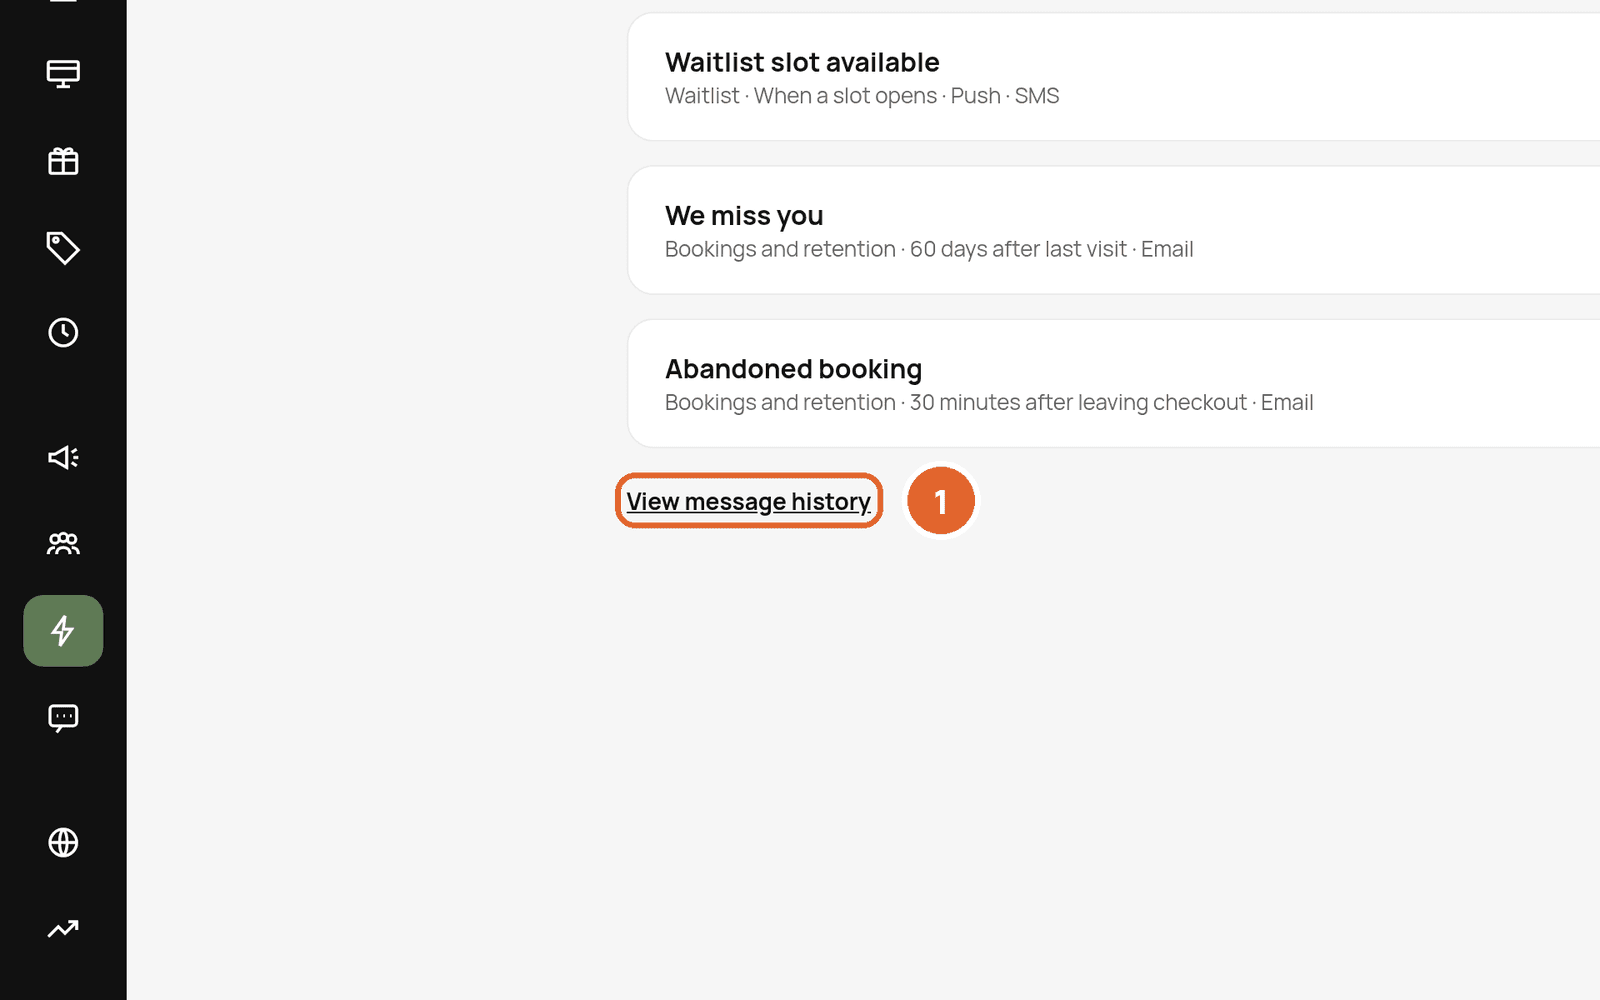Click the globe icon in the sidebar

pos(63,843)
